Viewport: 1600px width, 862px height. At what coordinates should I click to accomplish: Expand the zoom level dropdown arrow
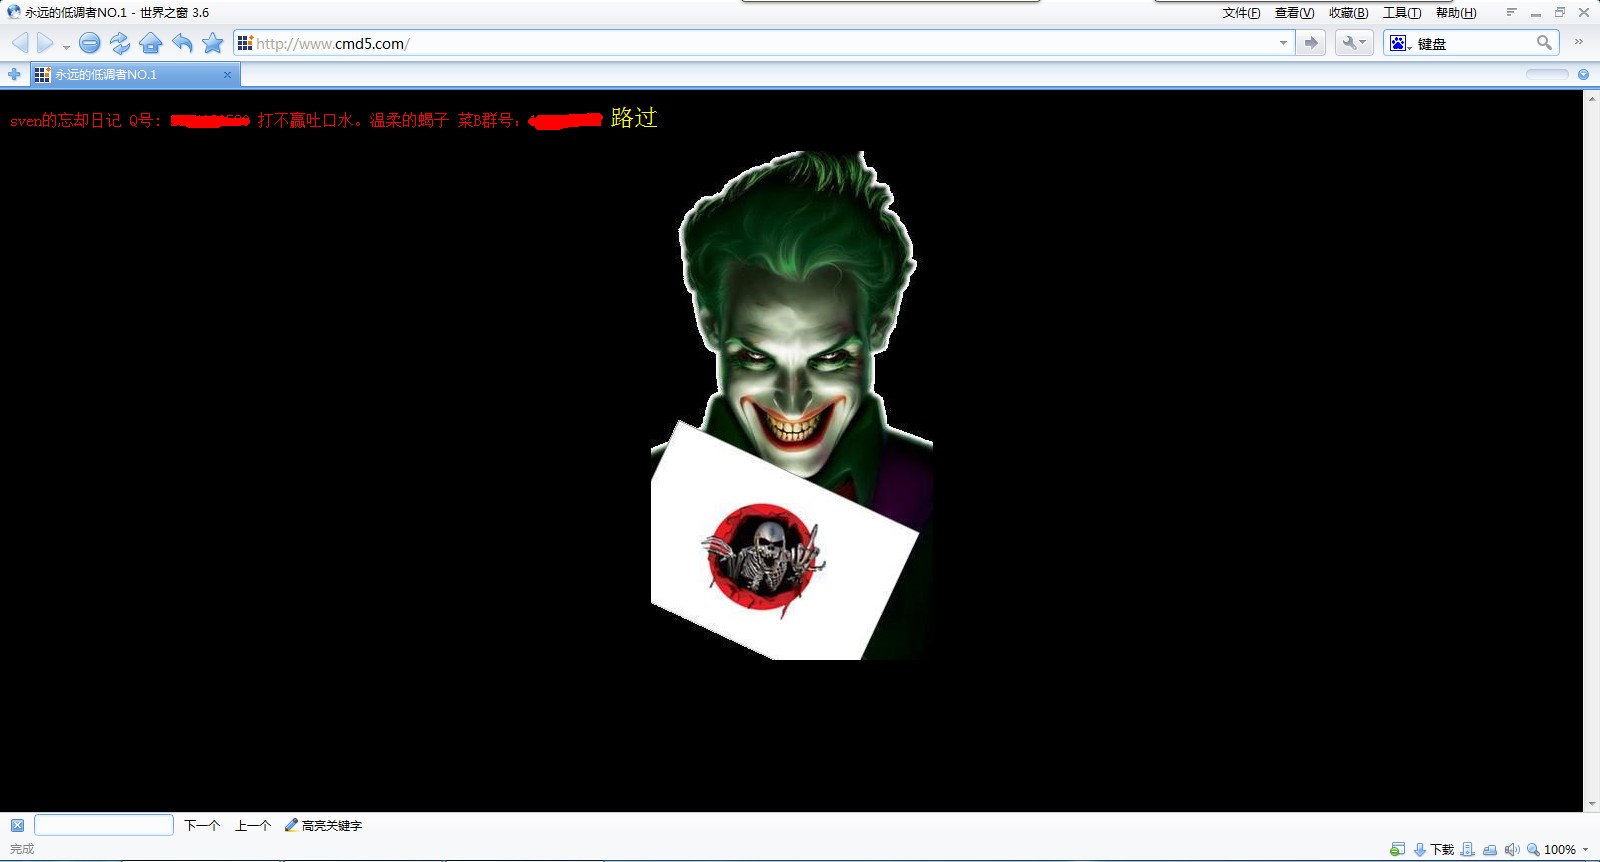click(1585, 850)
